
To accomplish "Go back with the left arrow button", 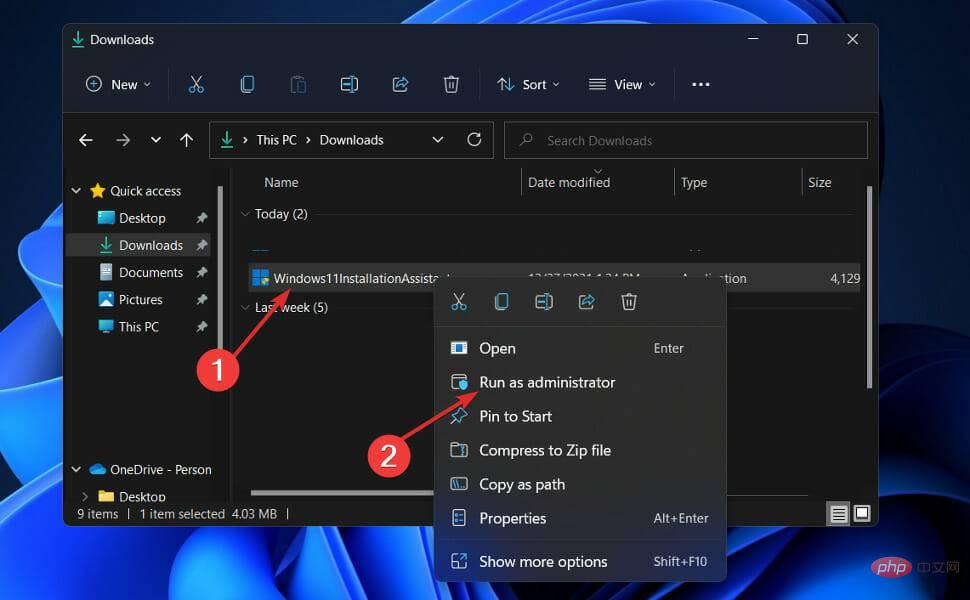I will [x=86, y=140].
